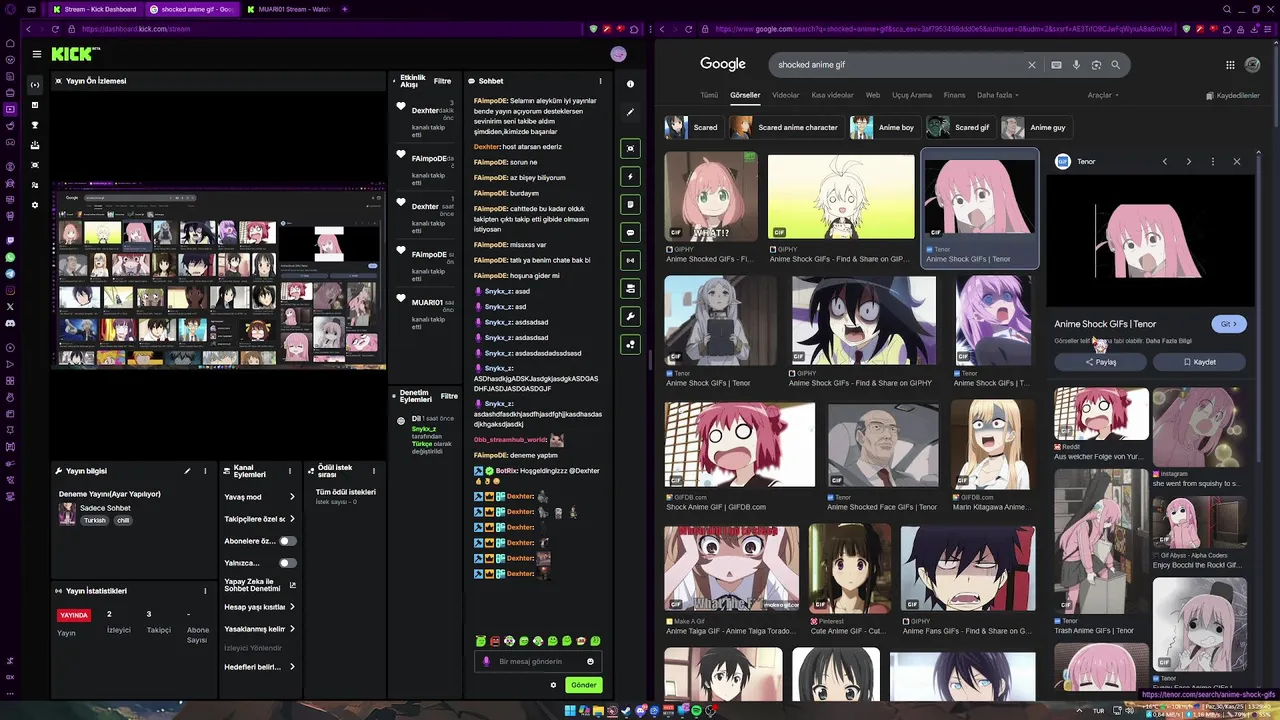1280x720 pixels.
Task: Open Sohbet panel three-dot menu
Action: click(600, 81)
